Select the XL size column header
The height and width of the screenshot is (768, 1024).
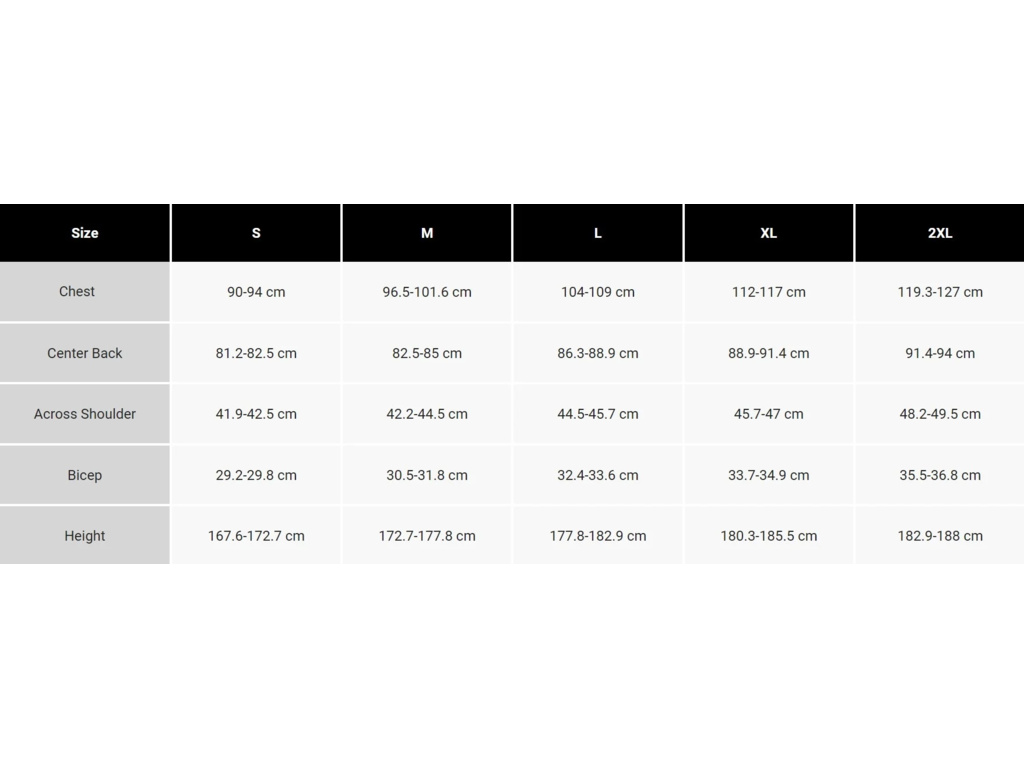click(x=768, y=233)
